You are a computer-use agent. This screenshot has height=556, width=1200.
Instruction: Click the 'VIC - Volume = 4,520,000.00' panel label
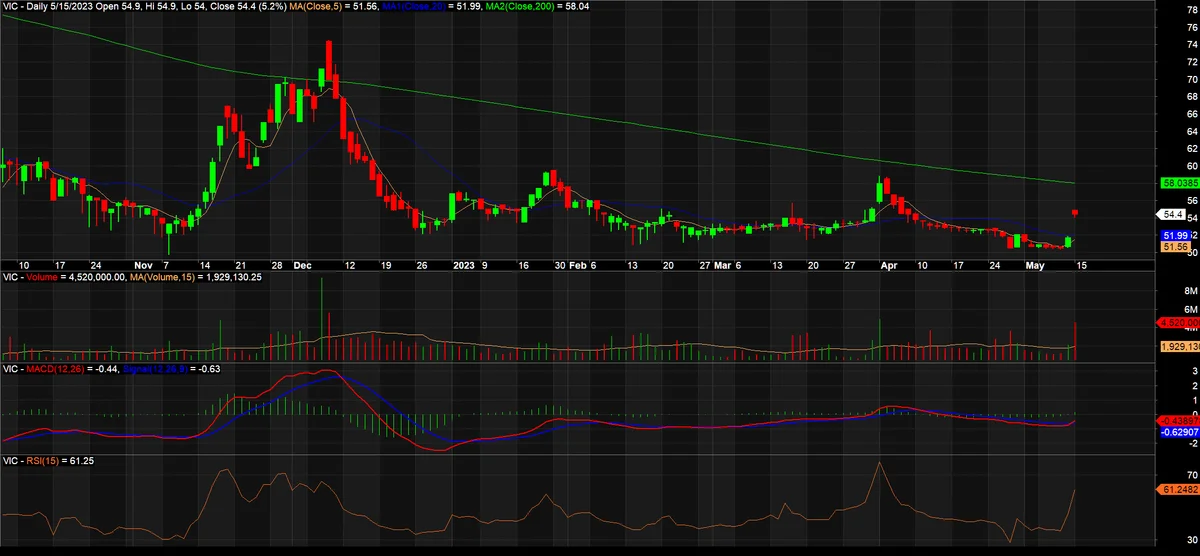click(65, 276)
